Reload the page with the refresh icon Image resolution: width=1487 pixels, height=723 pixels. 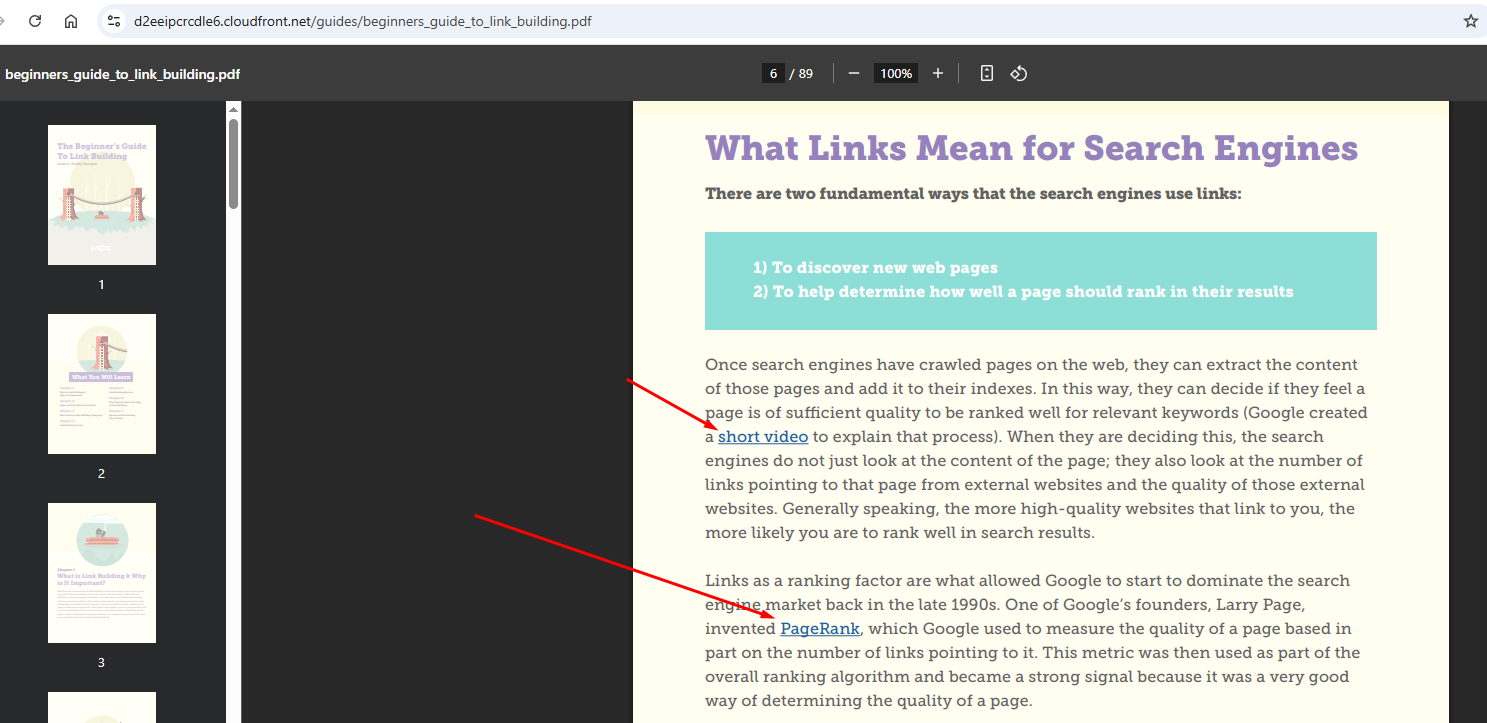click(35, 21)
